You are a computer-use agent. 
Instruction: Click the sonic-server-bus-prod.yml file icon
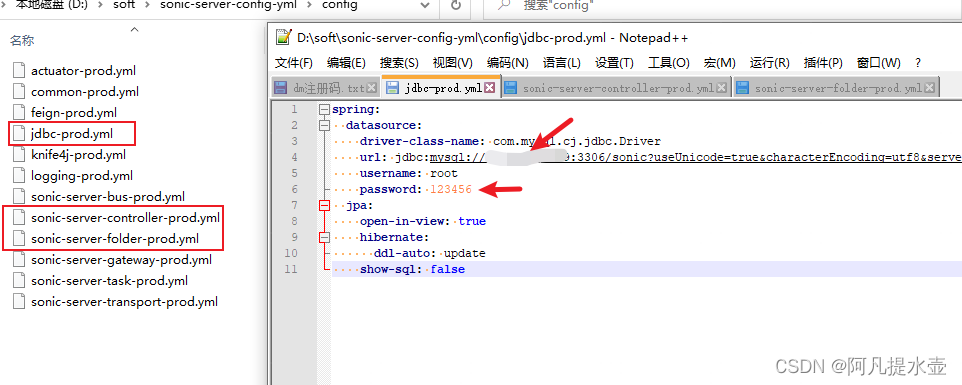pos(20,197)
